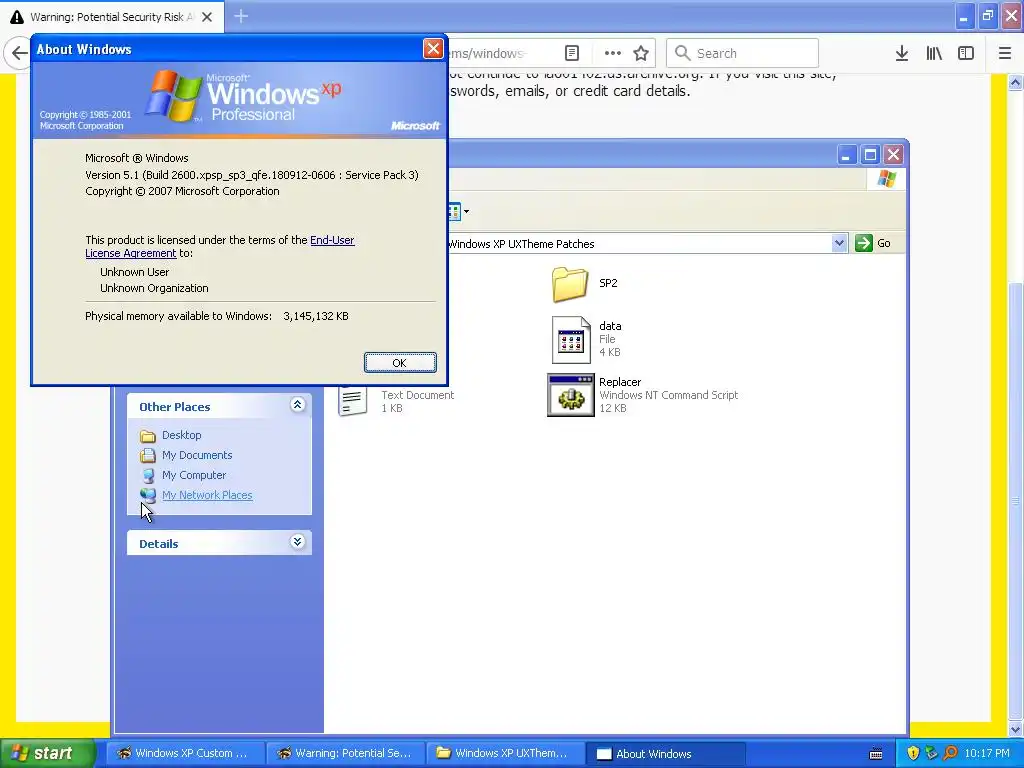Minimize the Explorer window
The height and width of the screenshot is (768, 1024).
coord(846,155)
